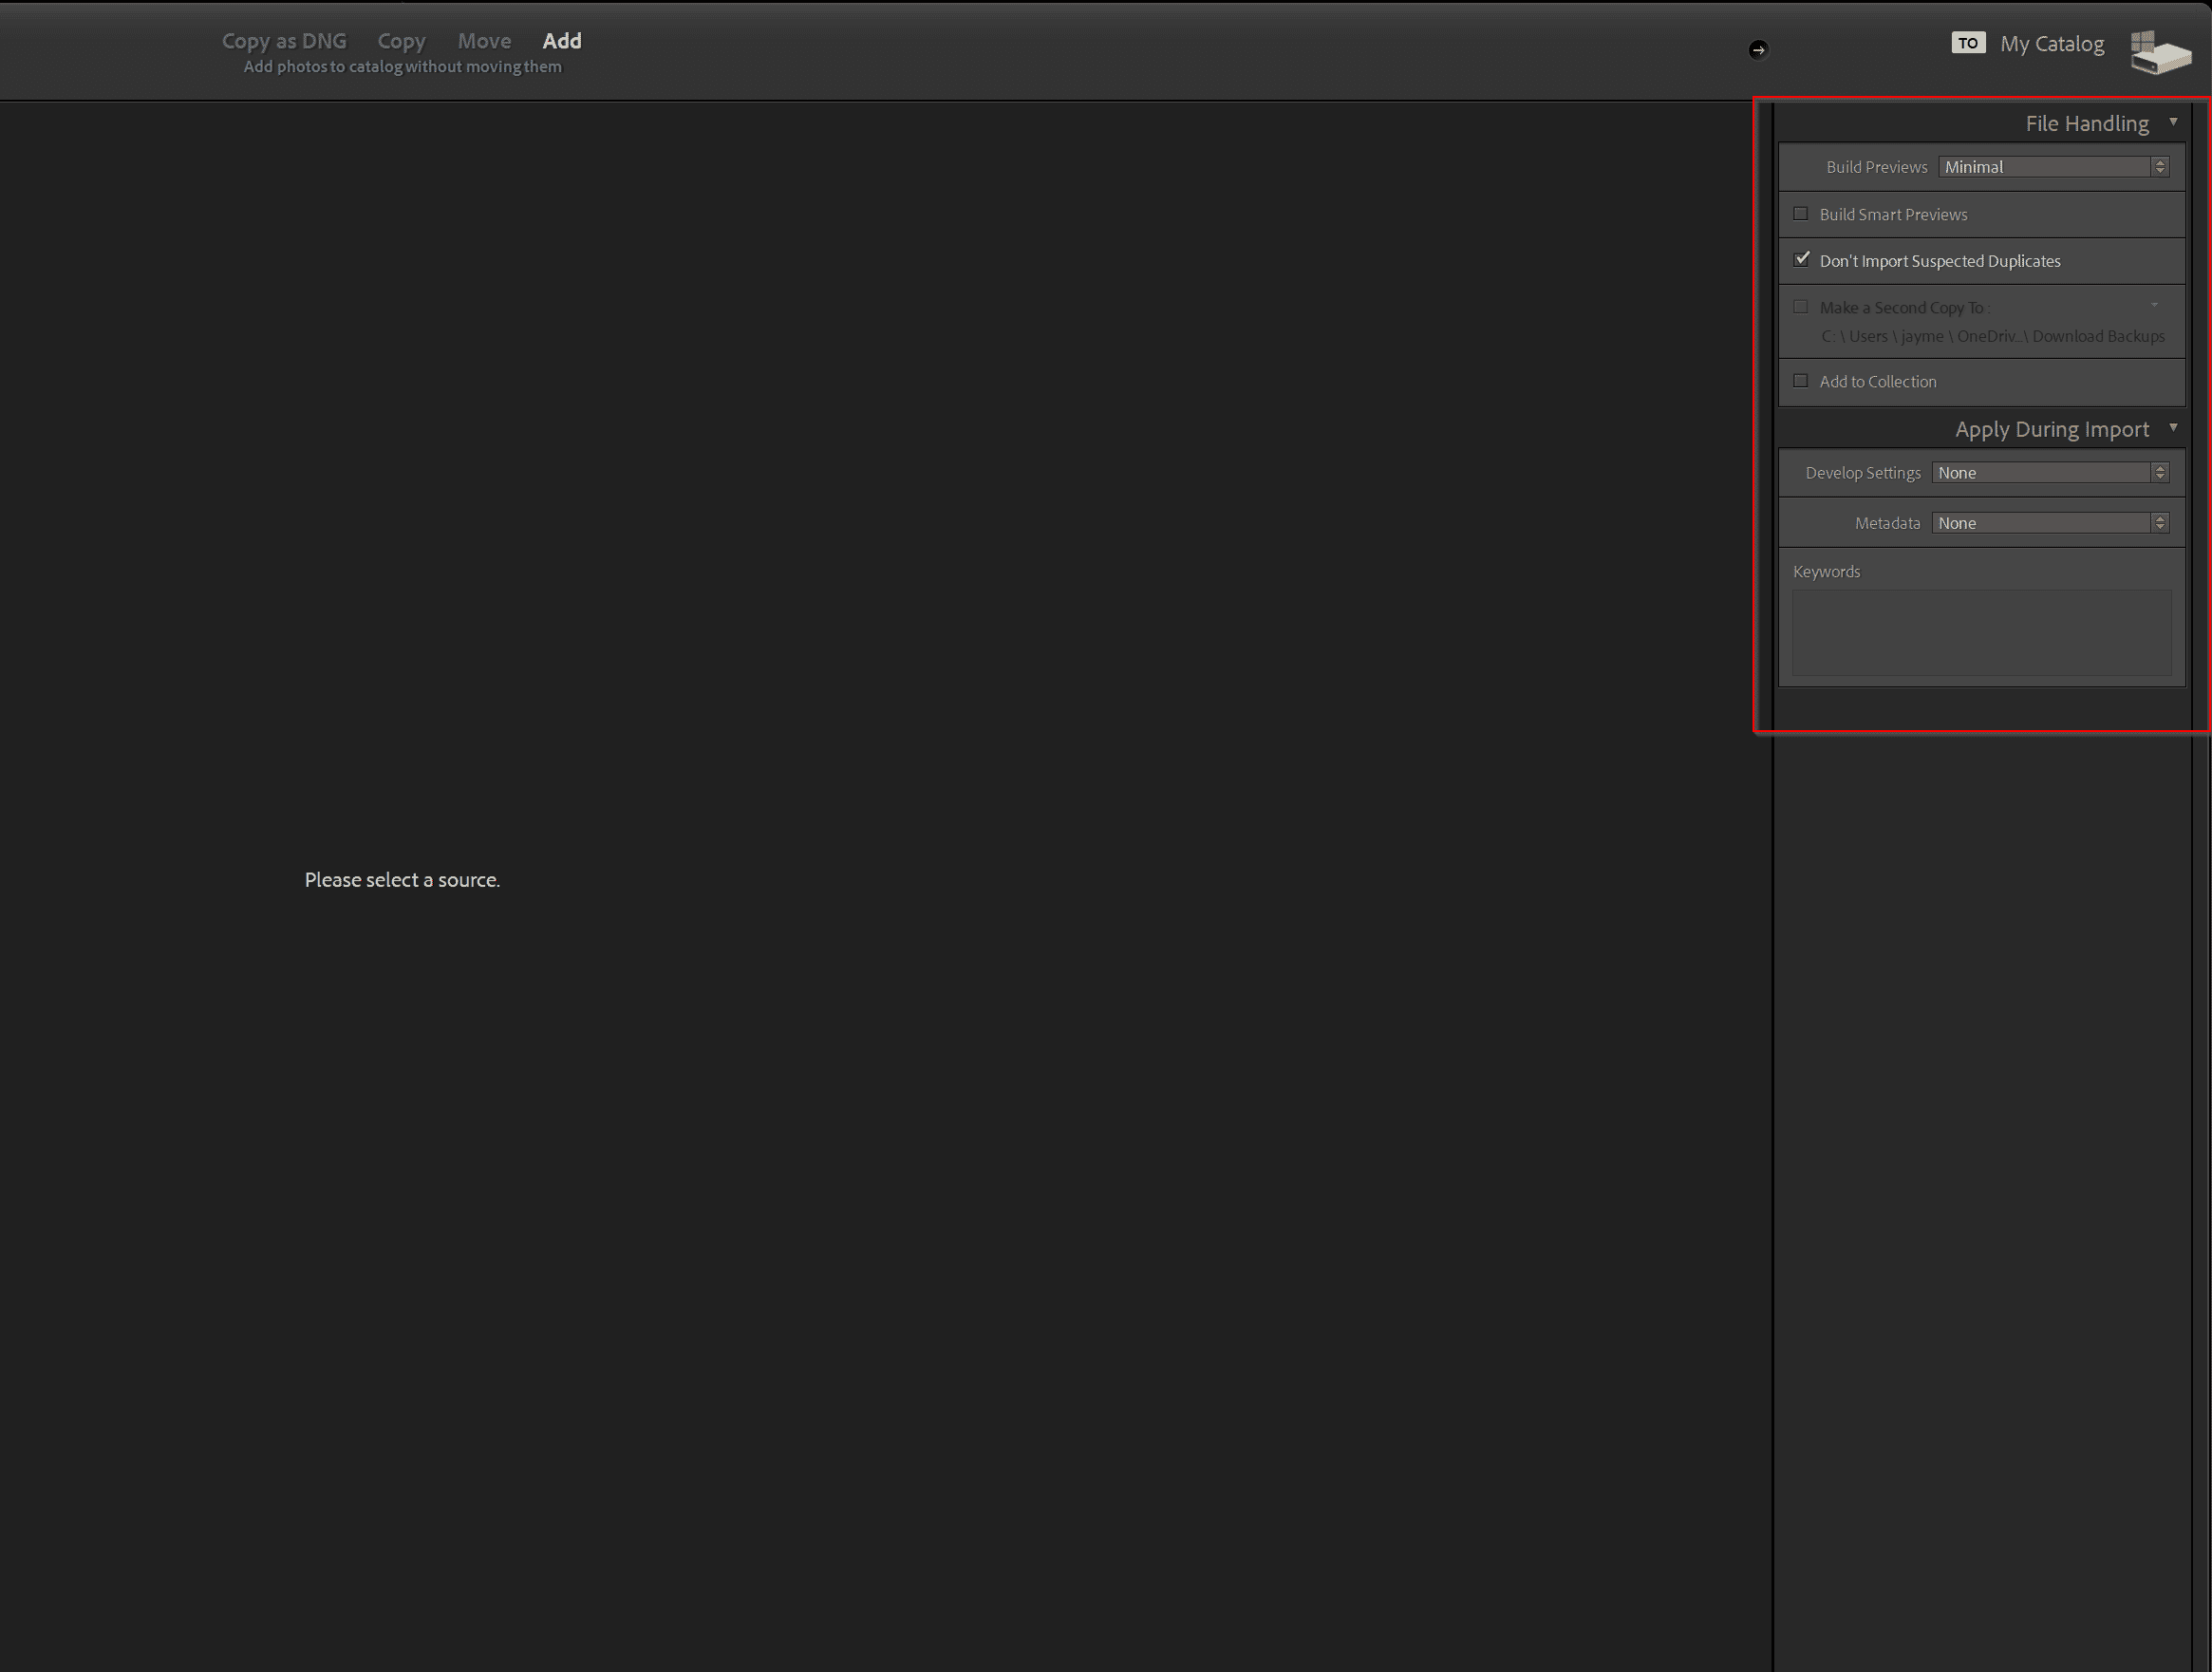Open the second copy location dropdown arrow
2212x1672 pixels.
(2154, 305)
